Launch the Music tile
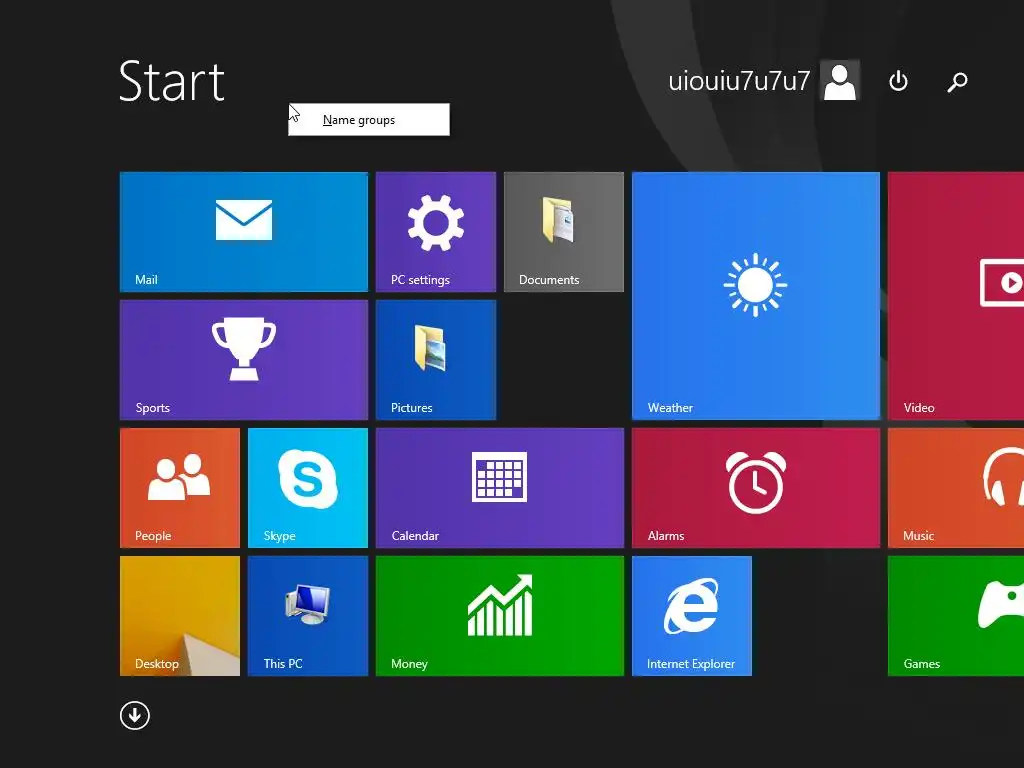Viewport: 1024px width, 768px height. tap(956, 488)
